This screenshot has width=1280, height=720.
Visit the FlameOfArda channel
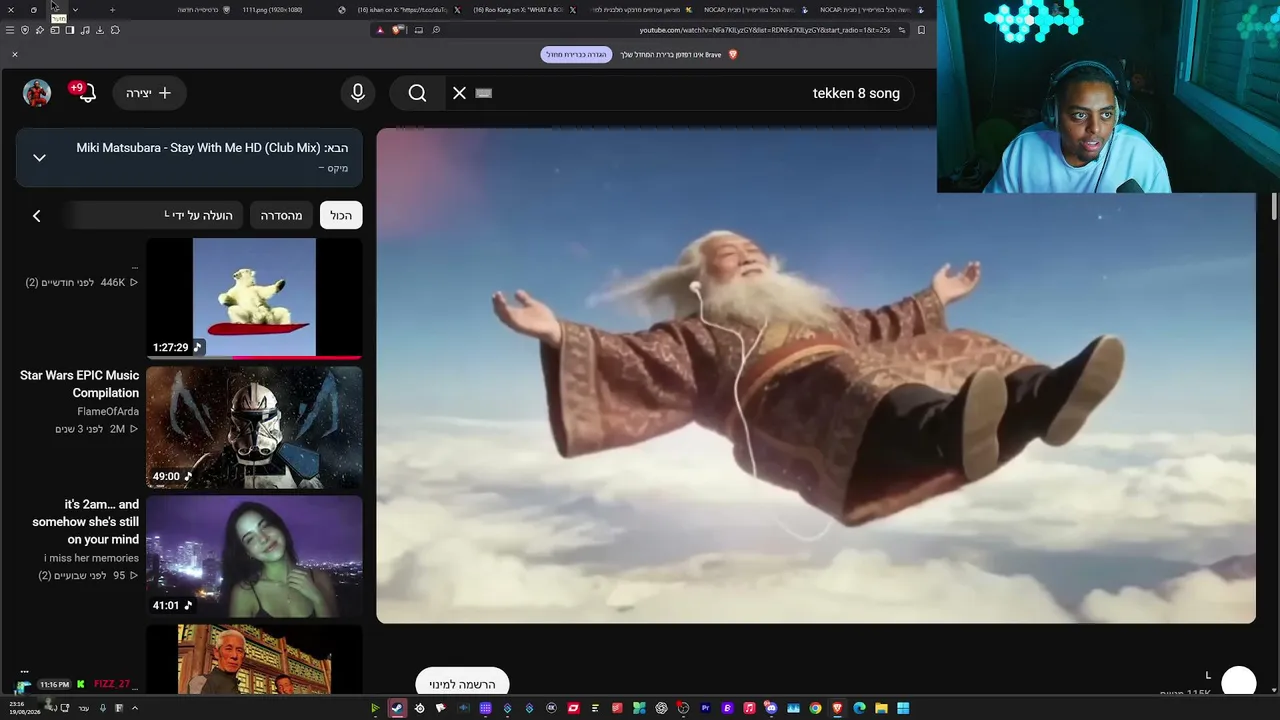(108, 411)
